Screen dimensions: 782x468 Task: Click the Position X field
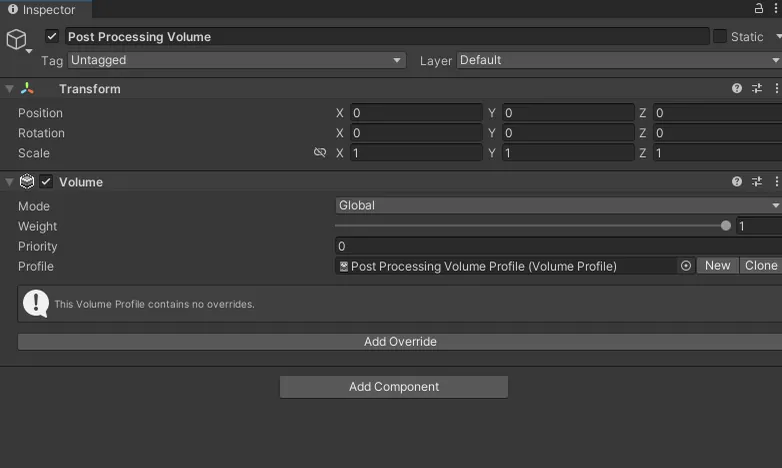(416, 113)
